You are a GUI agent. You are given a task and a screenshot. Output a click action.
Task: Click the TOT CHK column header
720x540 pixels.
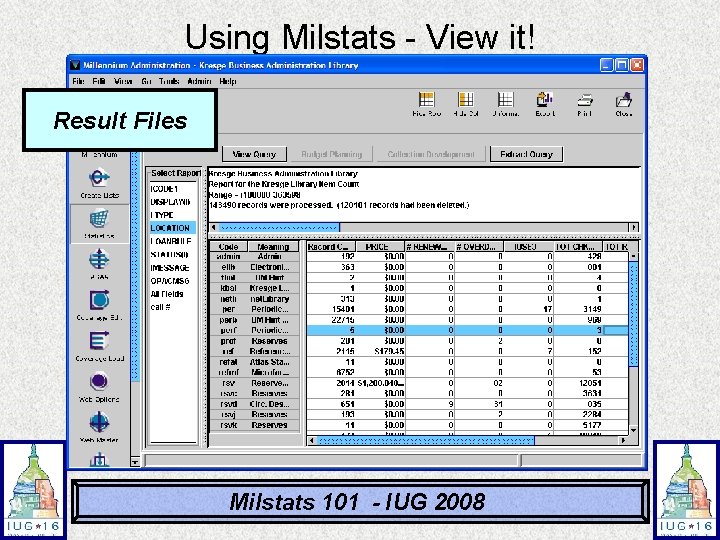578,247
